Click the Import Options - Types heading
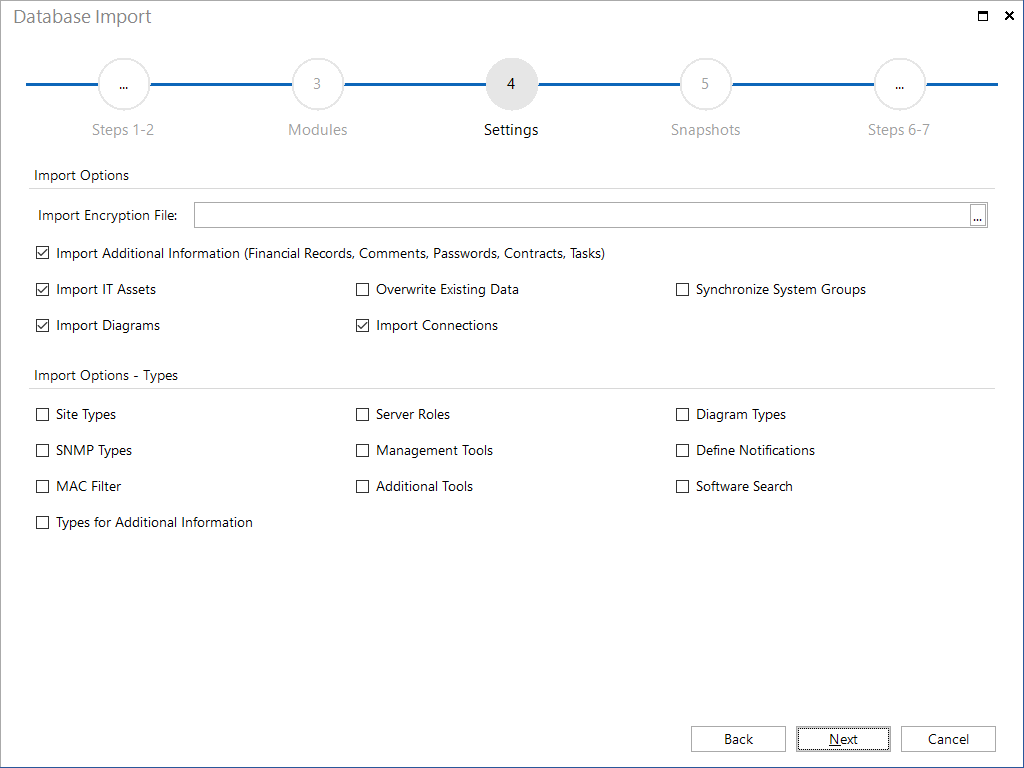Viewport: 1024px width, 768px height. click(106, 375)
